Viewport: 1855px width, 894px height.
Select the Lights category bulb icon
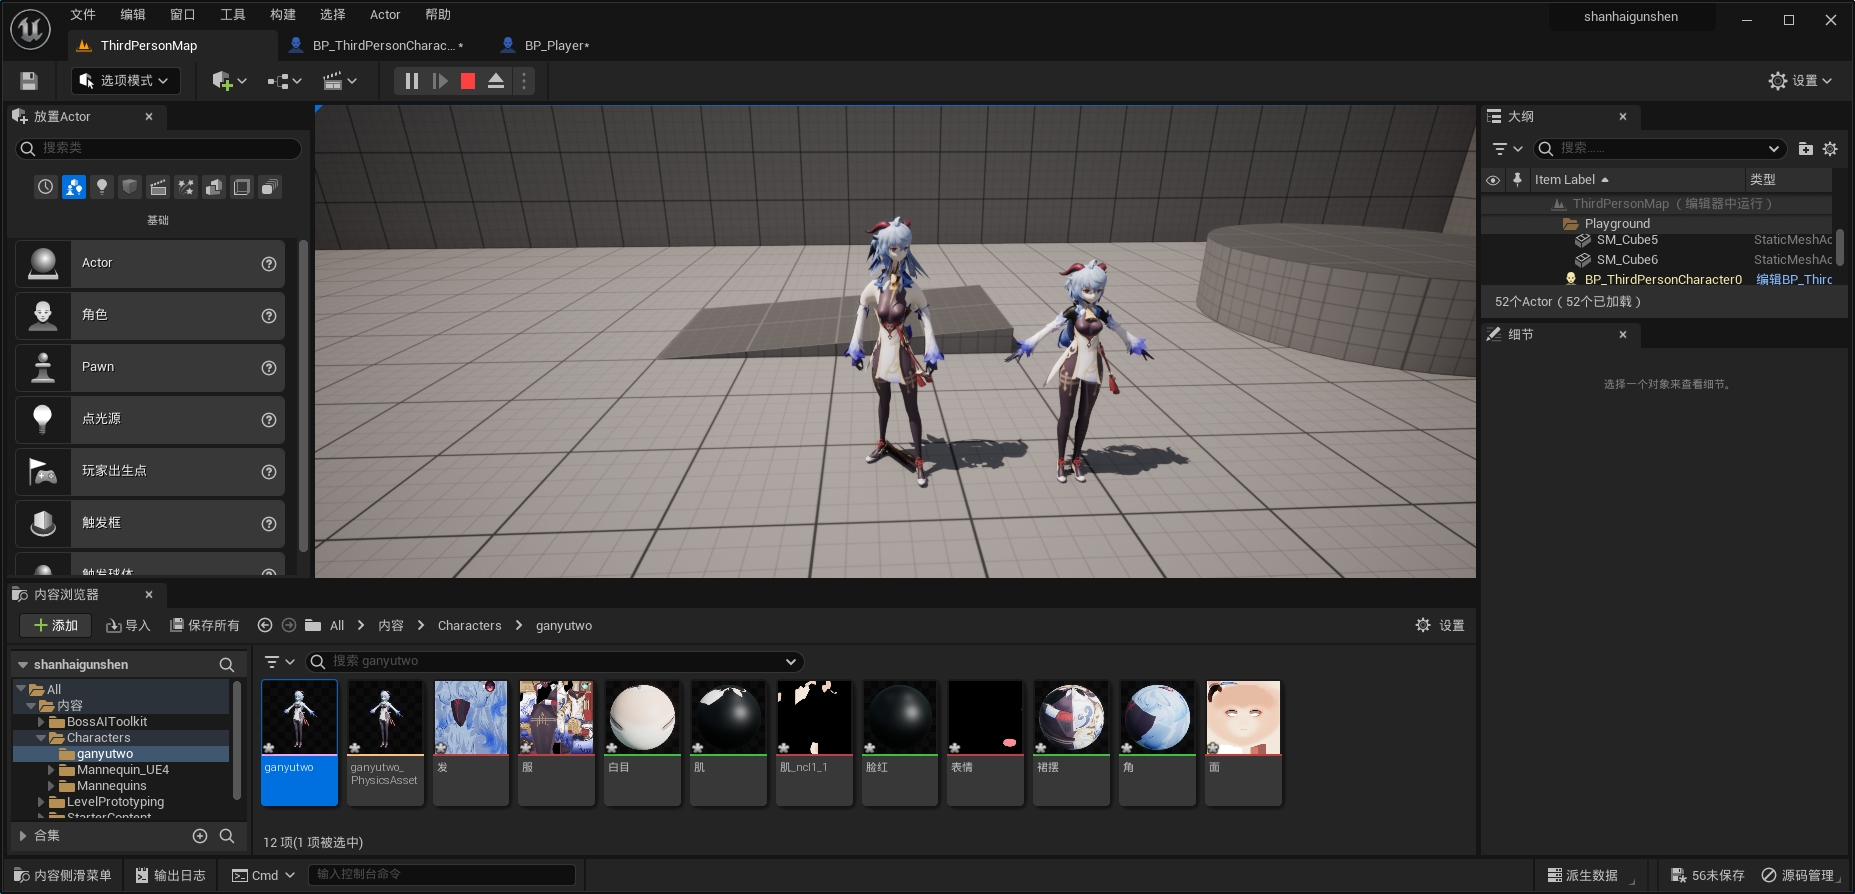pos(102,187)
